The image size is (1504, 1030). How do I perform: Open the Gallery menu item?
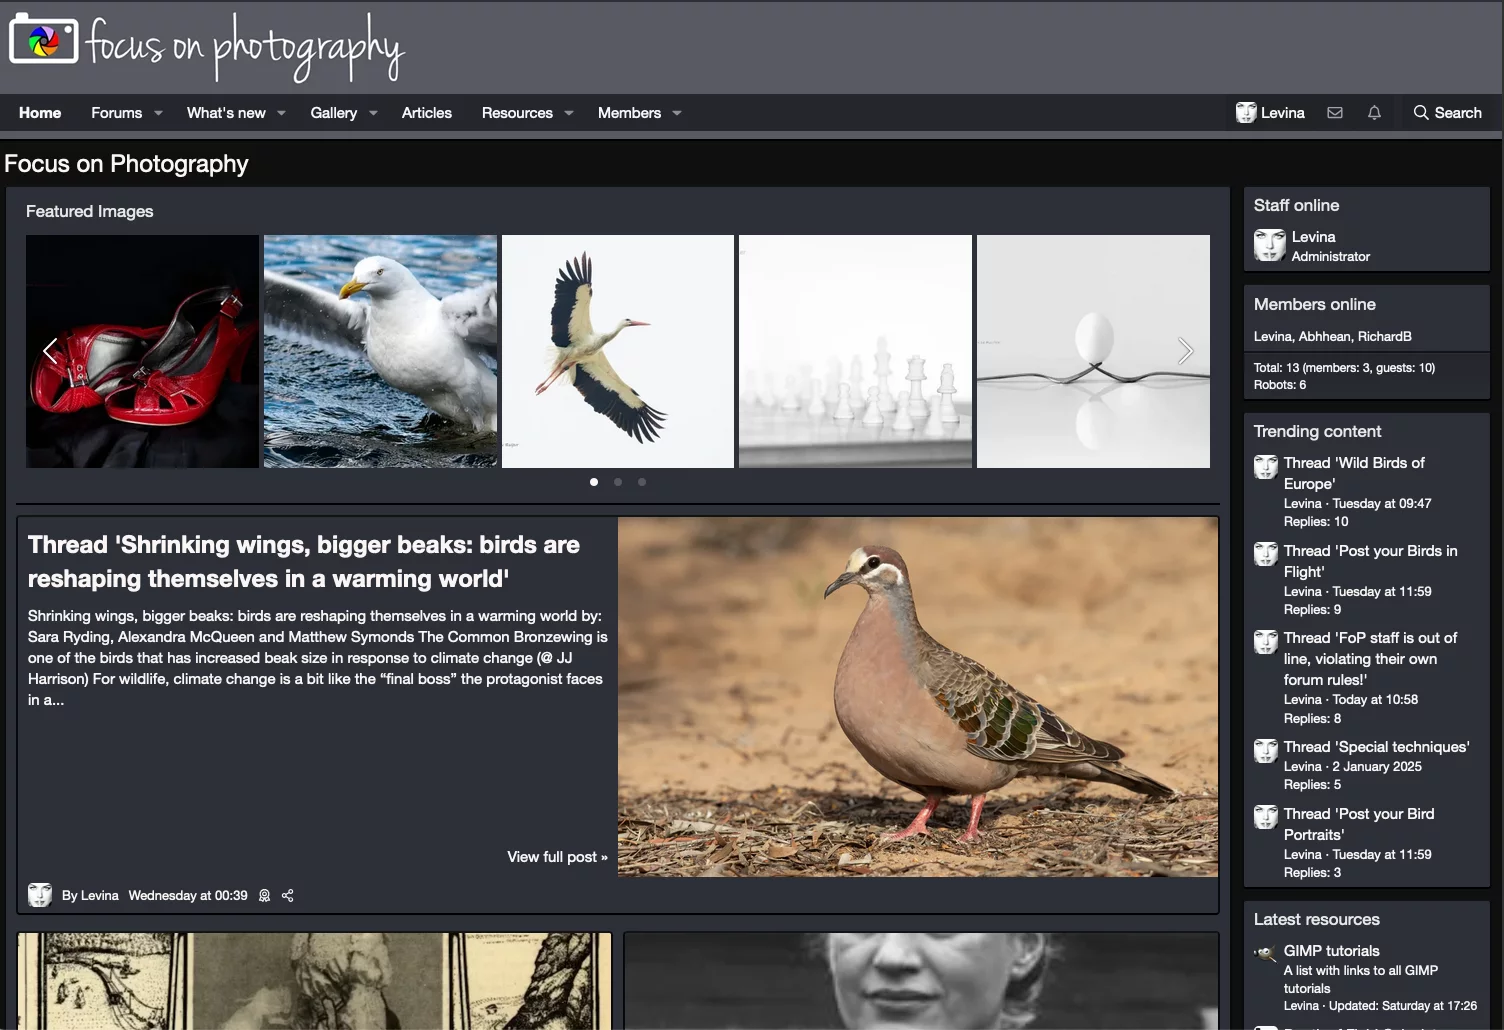[x=333, y=113]
